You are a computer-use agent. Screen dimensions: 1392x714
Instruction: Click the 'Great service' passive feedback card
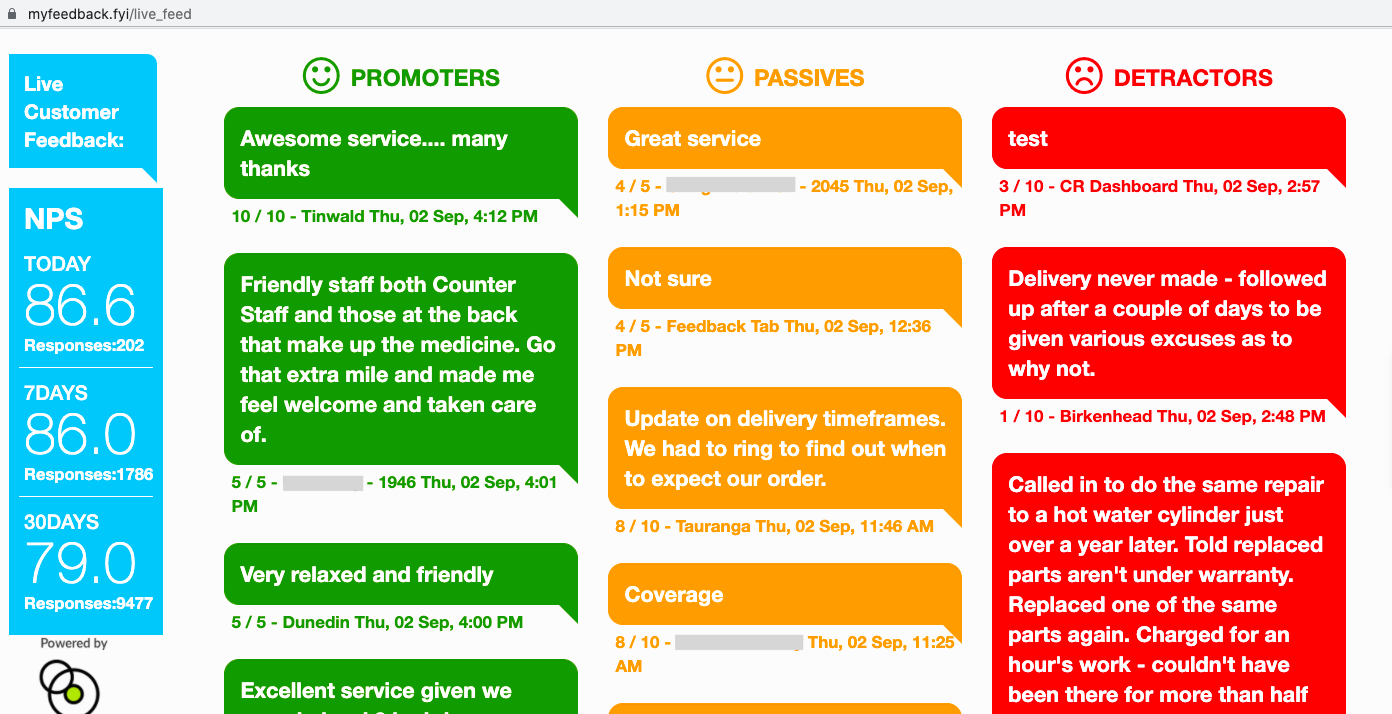785,138
